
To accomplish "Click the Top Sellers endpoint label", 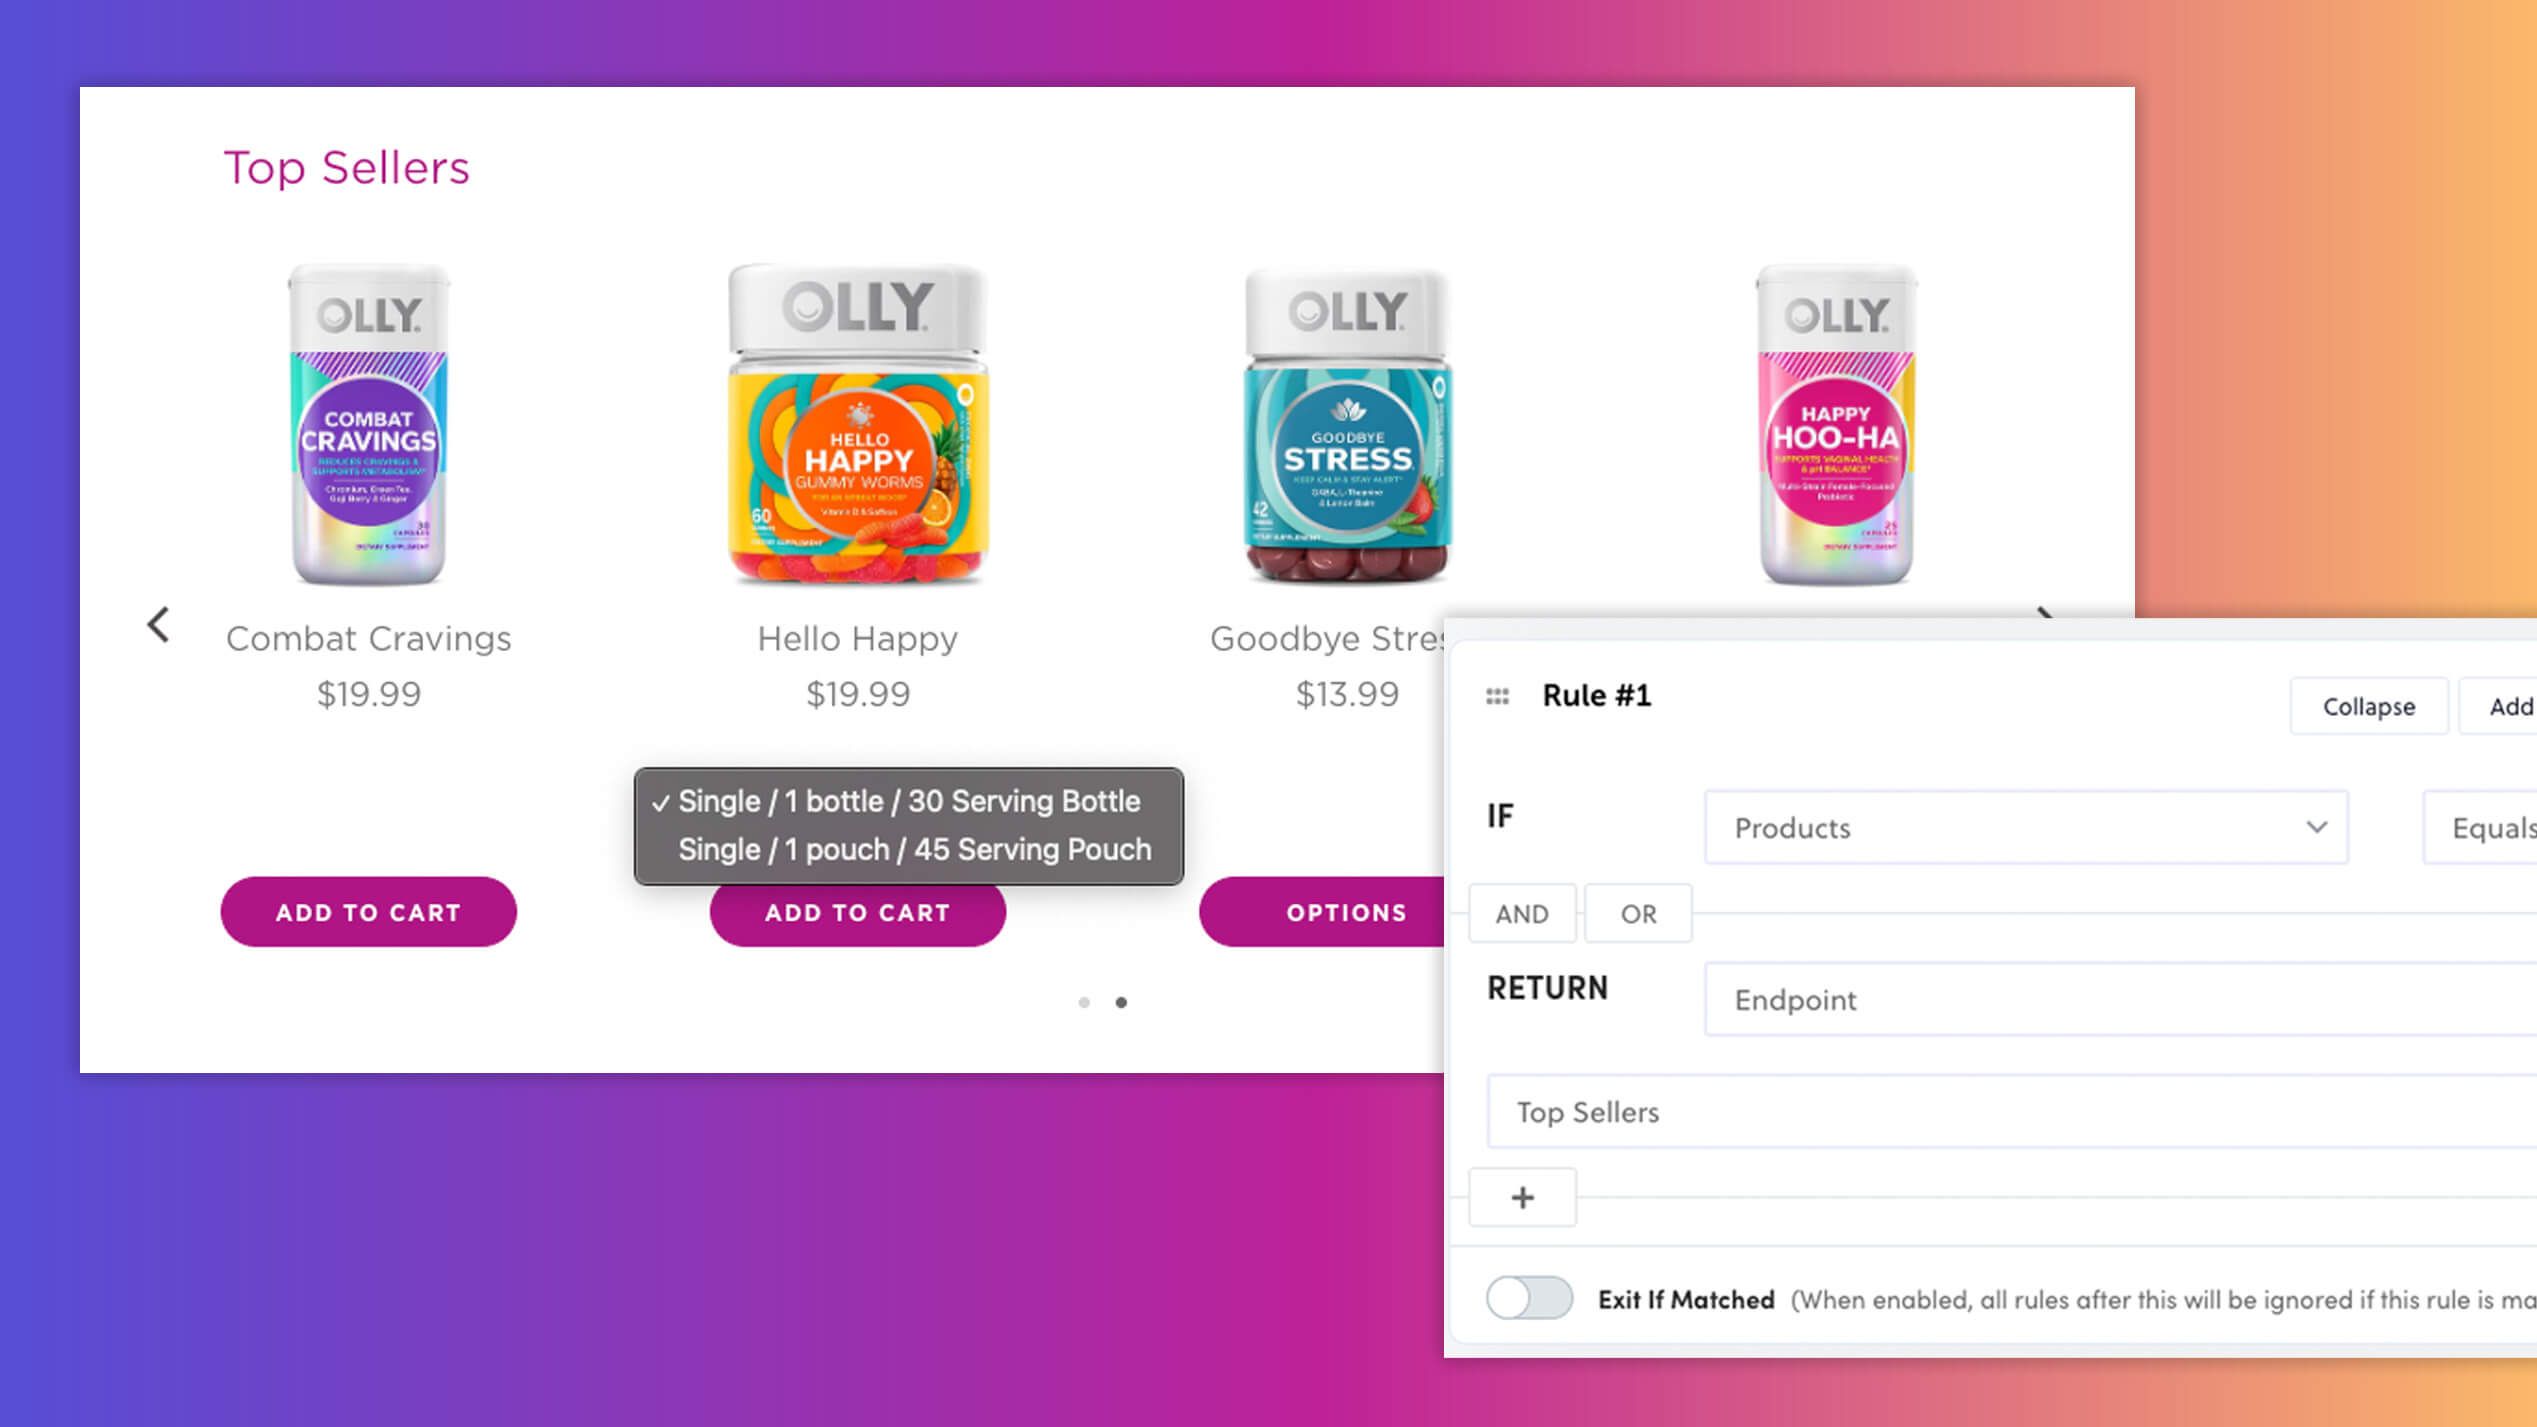I will pyautogui.click(x=1586, y=1112).
